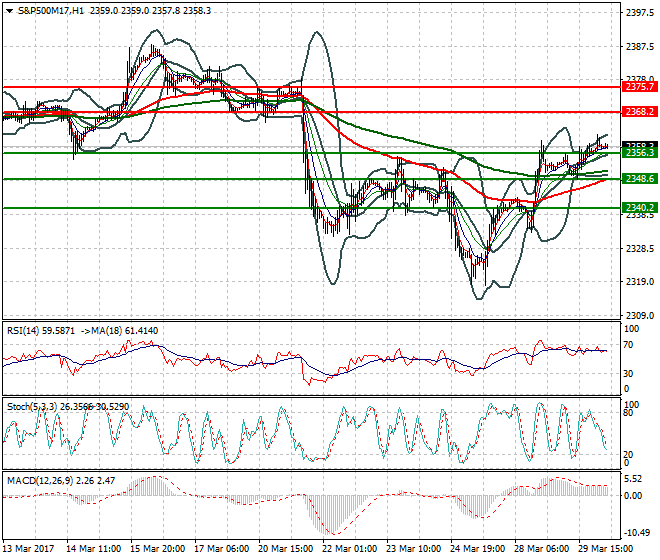
Task: Click the 2328.5 price scale value
Action: click(x=640, y=248)
